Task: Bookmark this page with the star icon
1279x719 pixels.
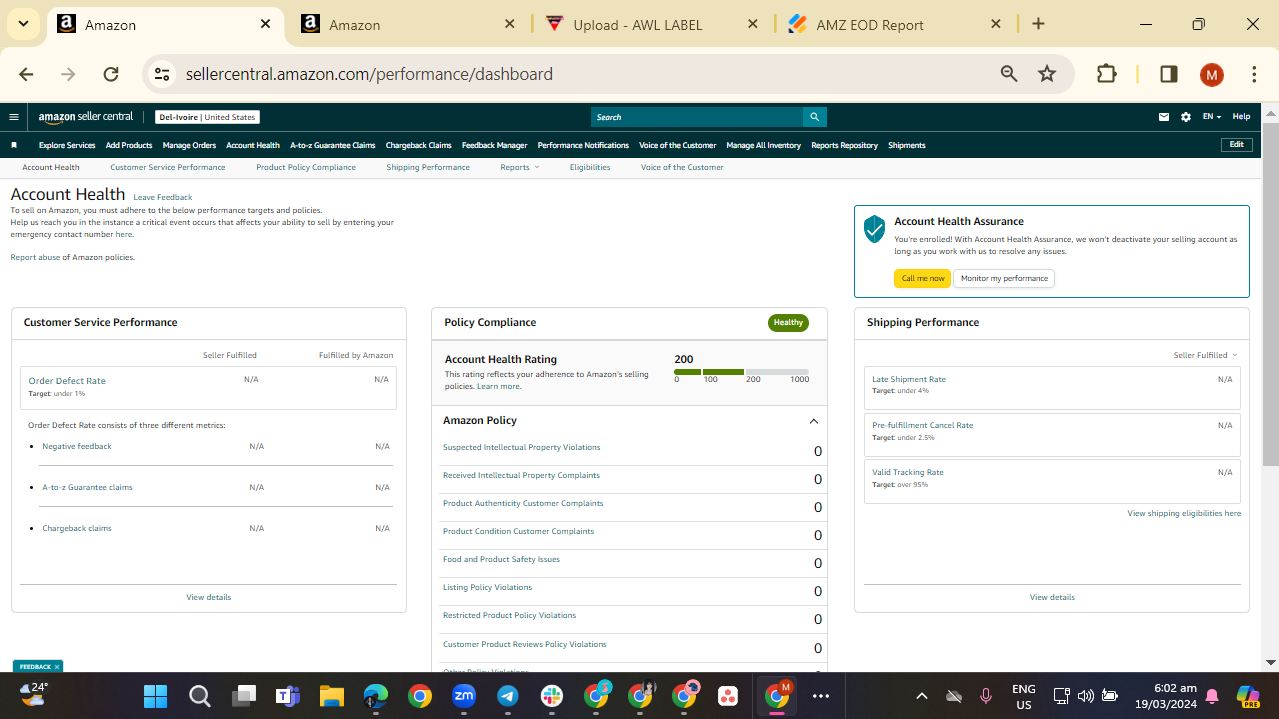Action: click(1047, 74)
